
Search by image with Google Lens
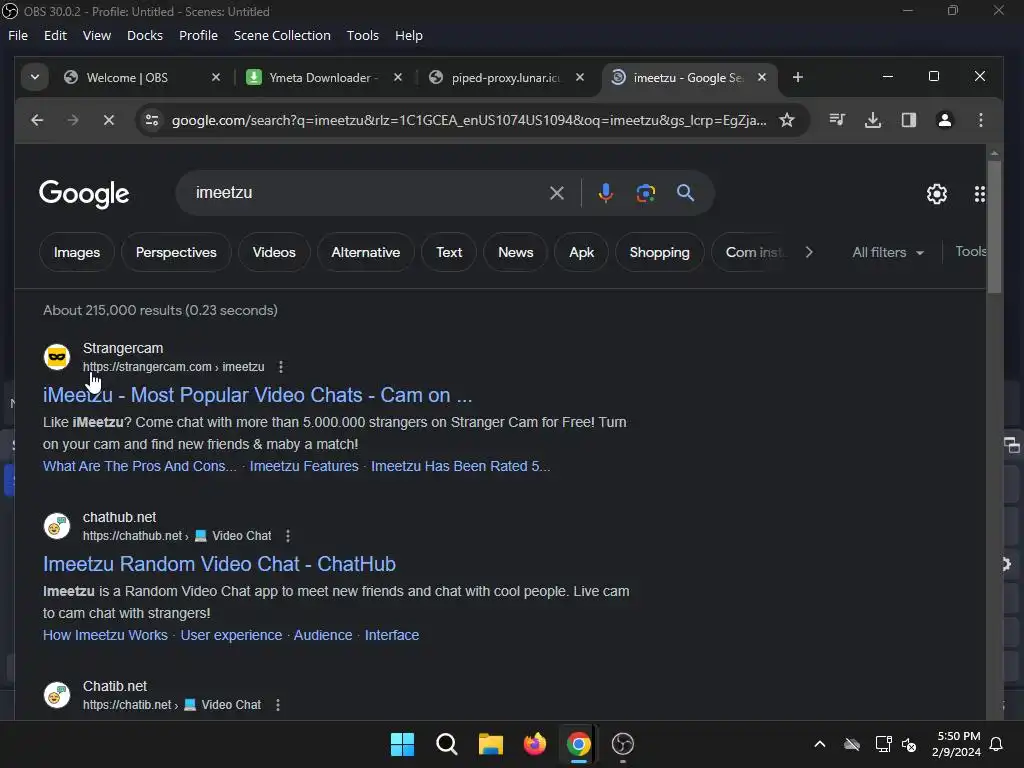[645, 193]
